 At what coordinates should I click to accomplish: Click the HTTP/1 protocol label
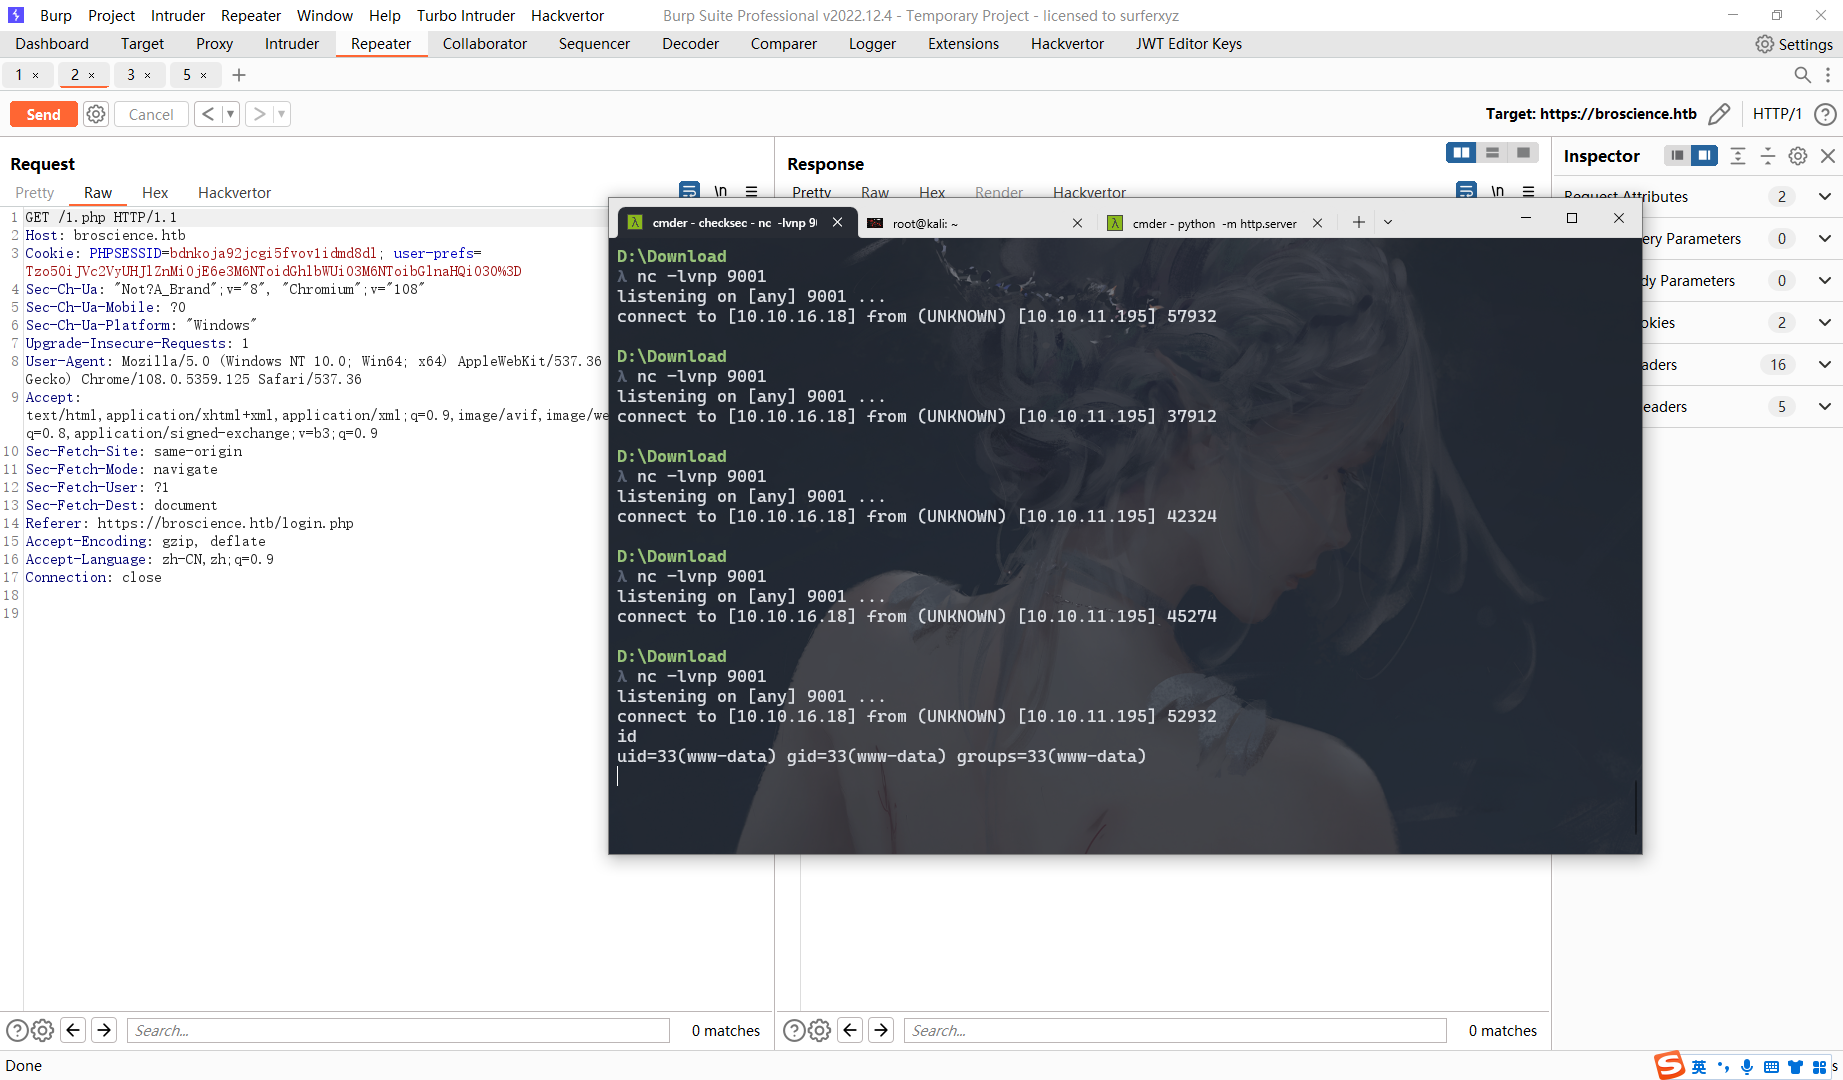tap(1777, 114)
